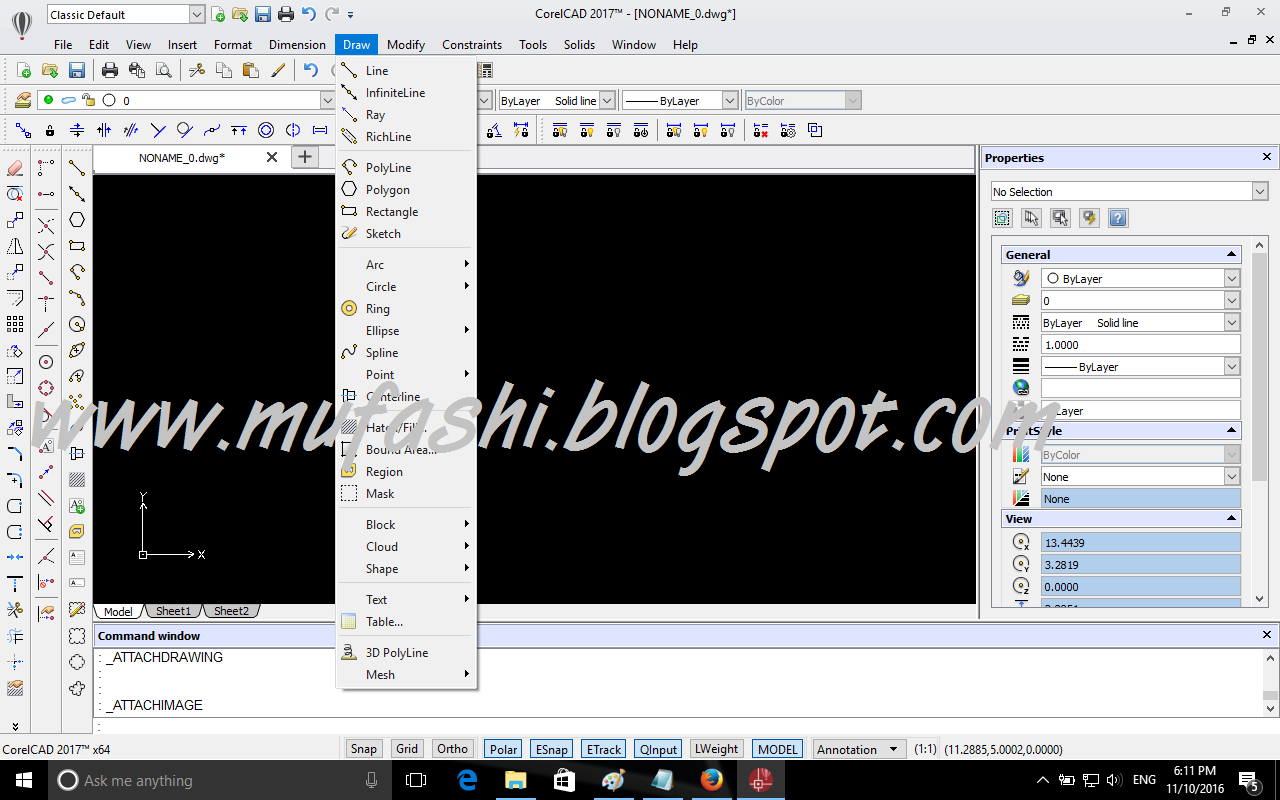Screen dimensions: 1280x800
Task: Open the ByLayer lineweight dropdown in toolbar
Action: (x=730, y=100)
